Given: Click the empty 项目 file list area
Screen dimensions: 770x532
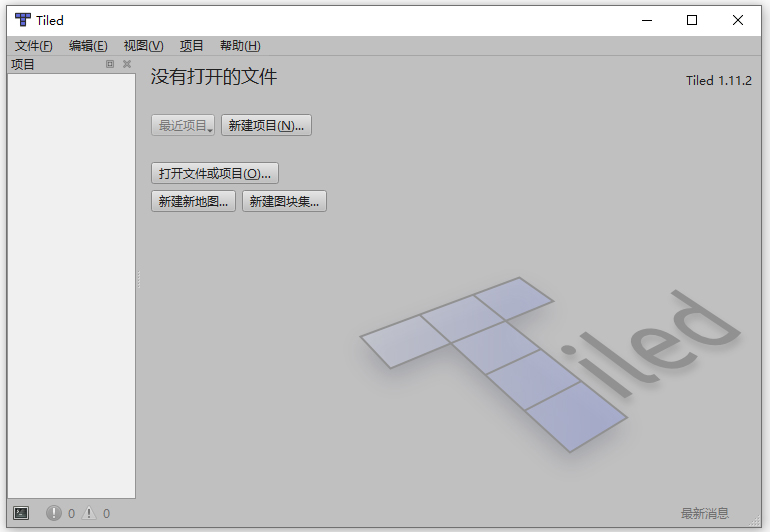Looking at the screenshot, I should [71, 286].
